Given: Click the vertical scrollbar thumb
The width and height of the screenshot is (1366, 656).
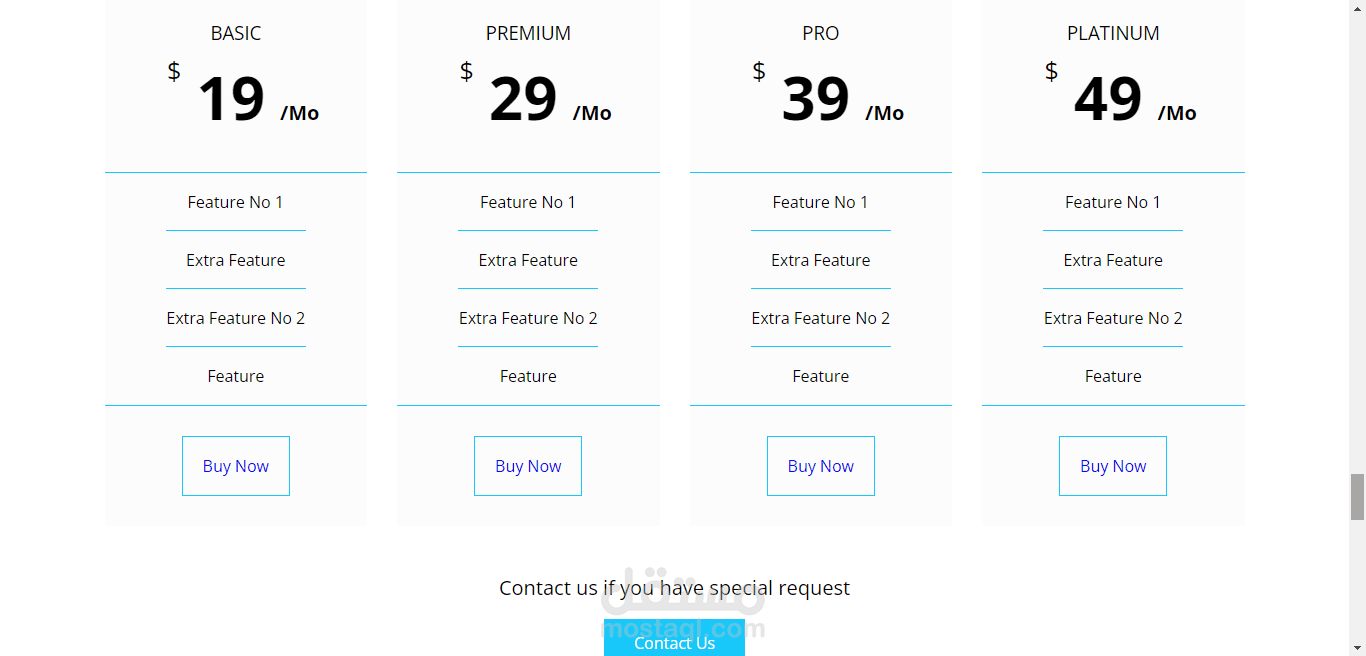Looking at the screenshot, I should pyautogui.click(x=1357, y=497).
